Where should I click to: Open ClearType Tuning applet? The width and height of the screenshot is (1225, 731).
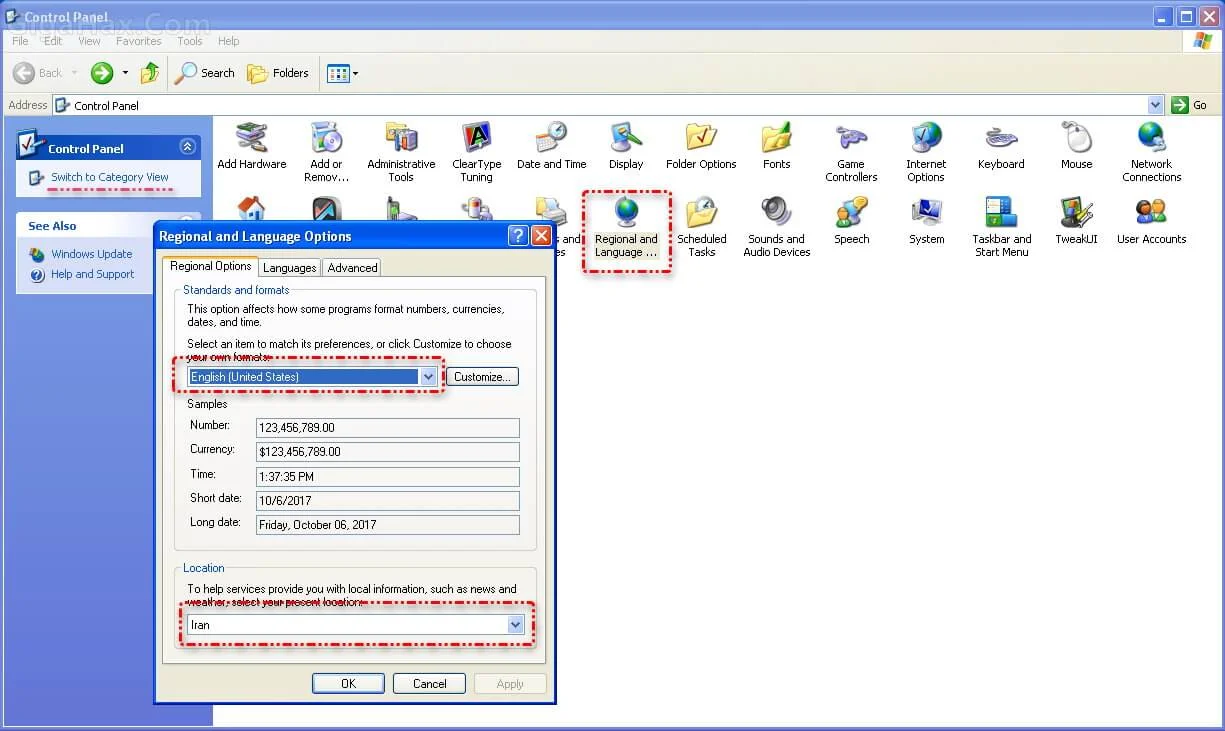click(476, 139)
